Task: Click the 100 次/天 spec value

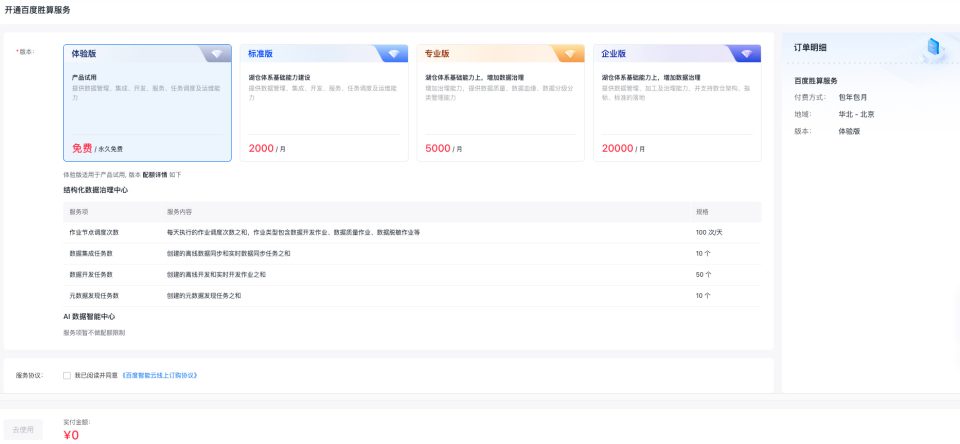Action: 709,233
